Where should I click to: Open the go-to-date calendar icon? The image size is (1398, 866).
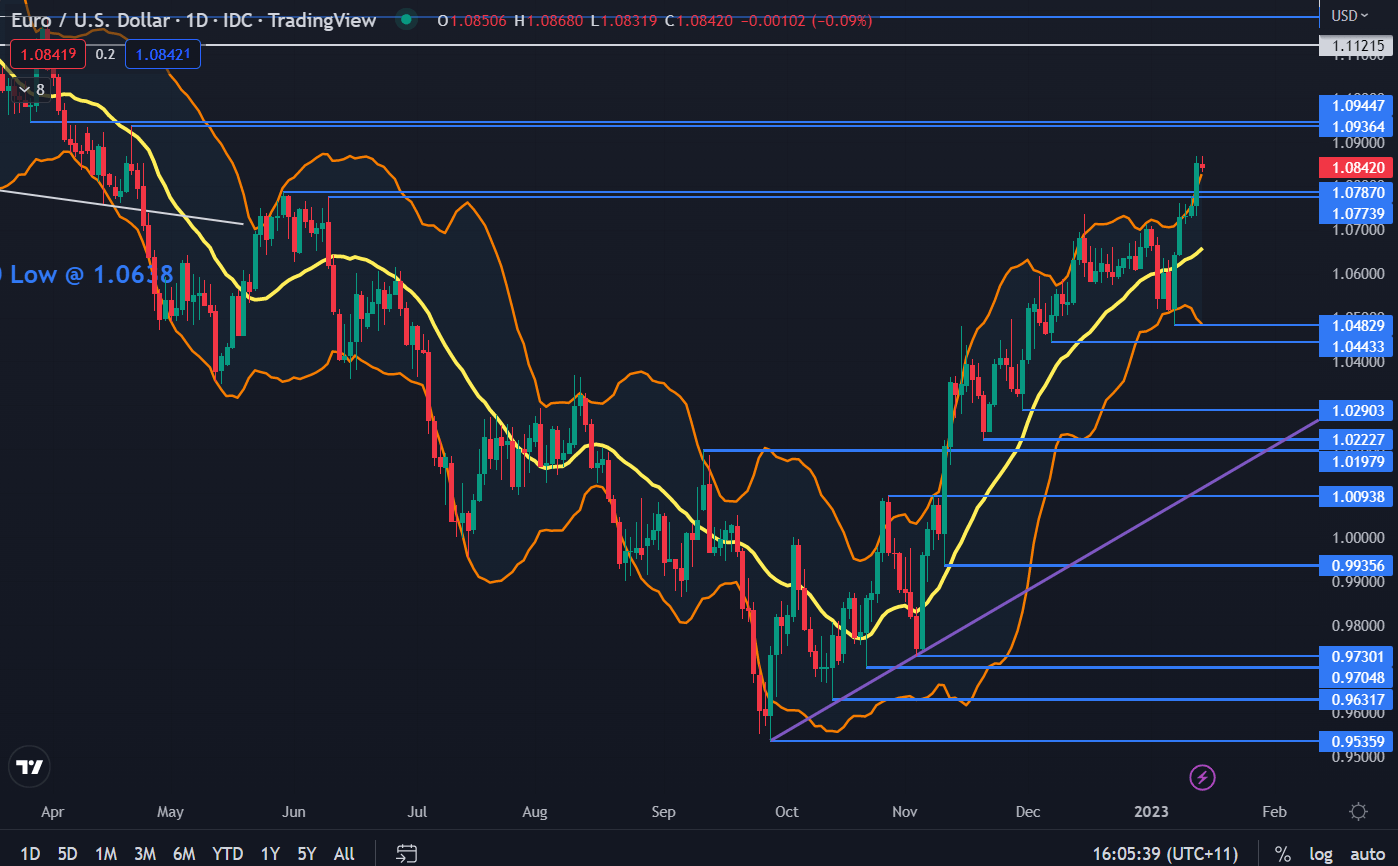(407, 853)
